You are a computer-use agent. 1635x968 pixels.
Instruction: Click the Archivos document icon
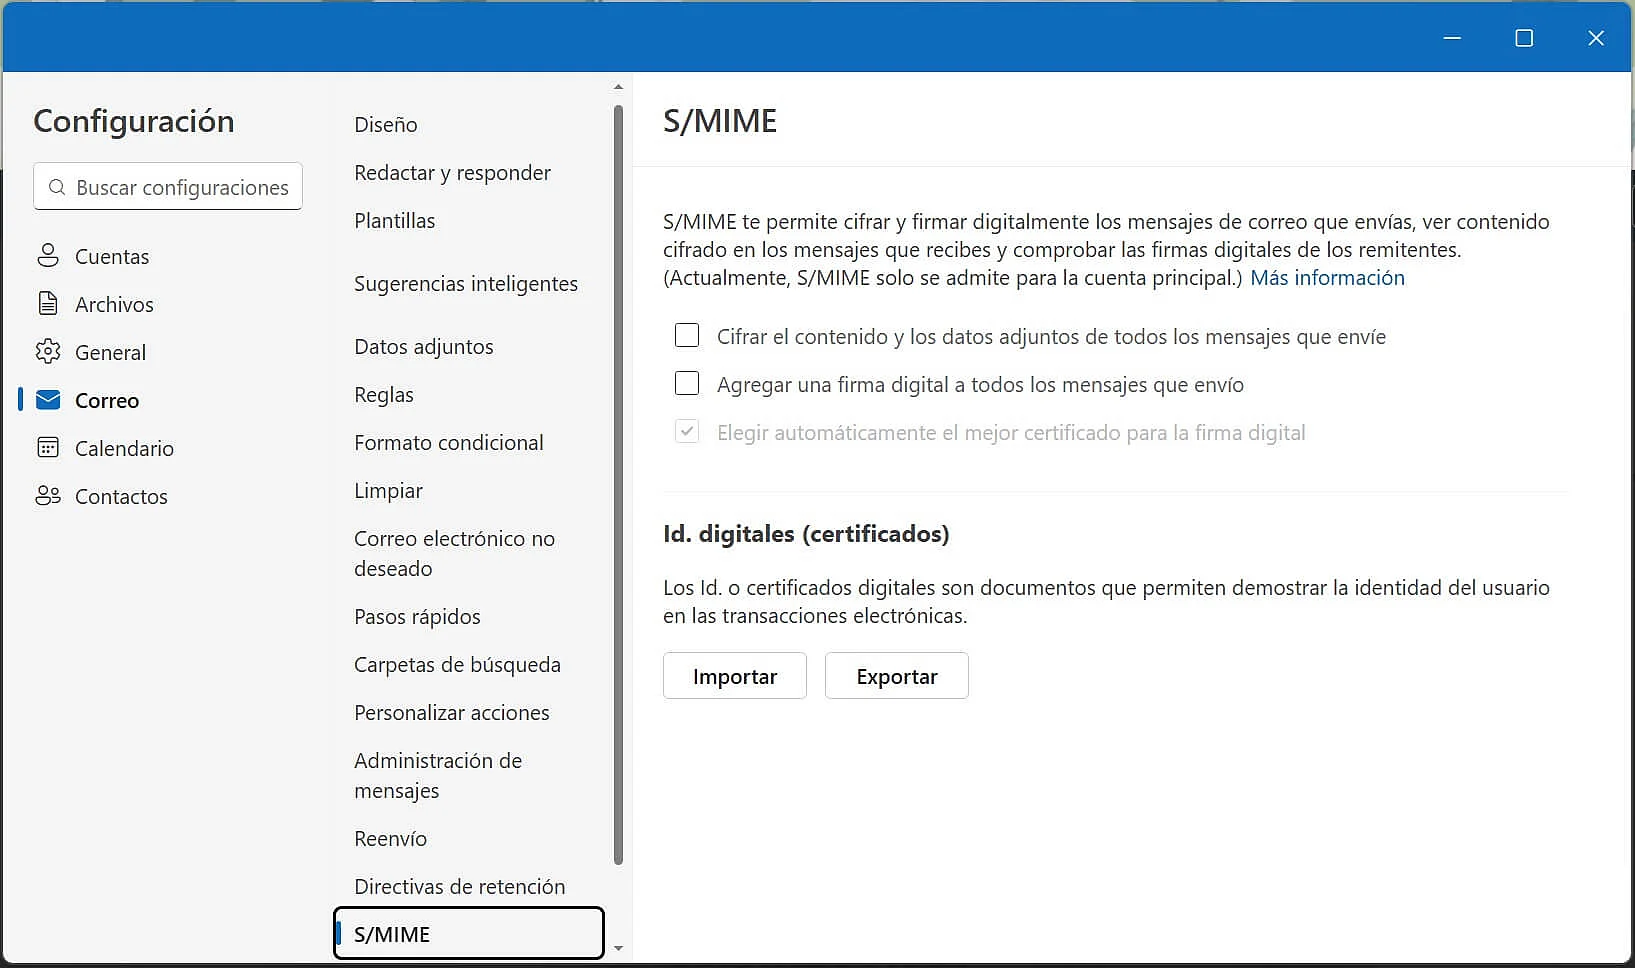tap(48, 304)
